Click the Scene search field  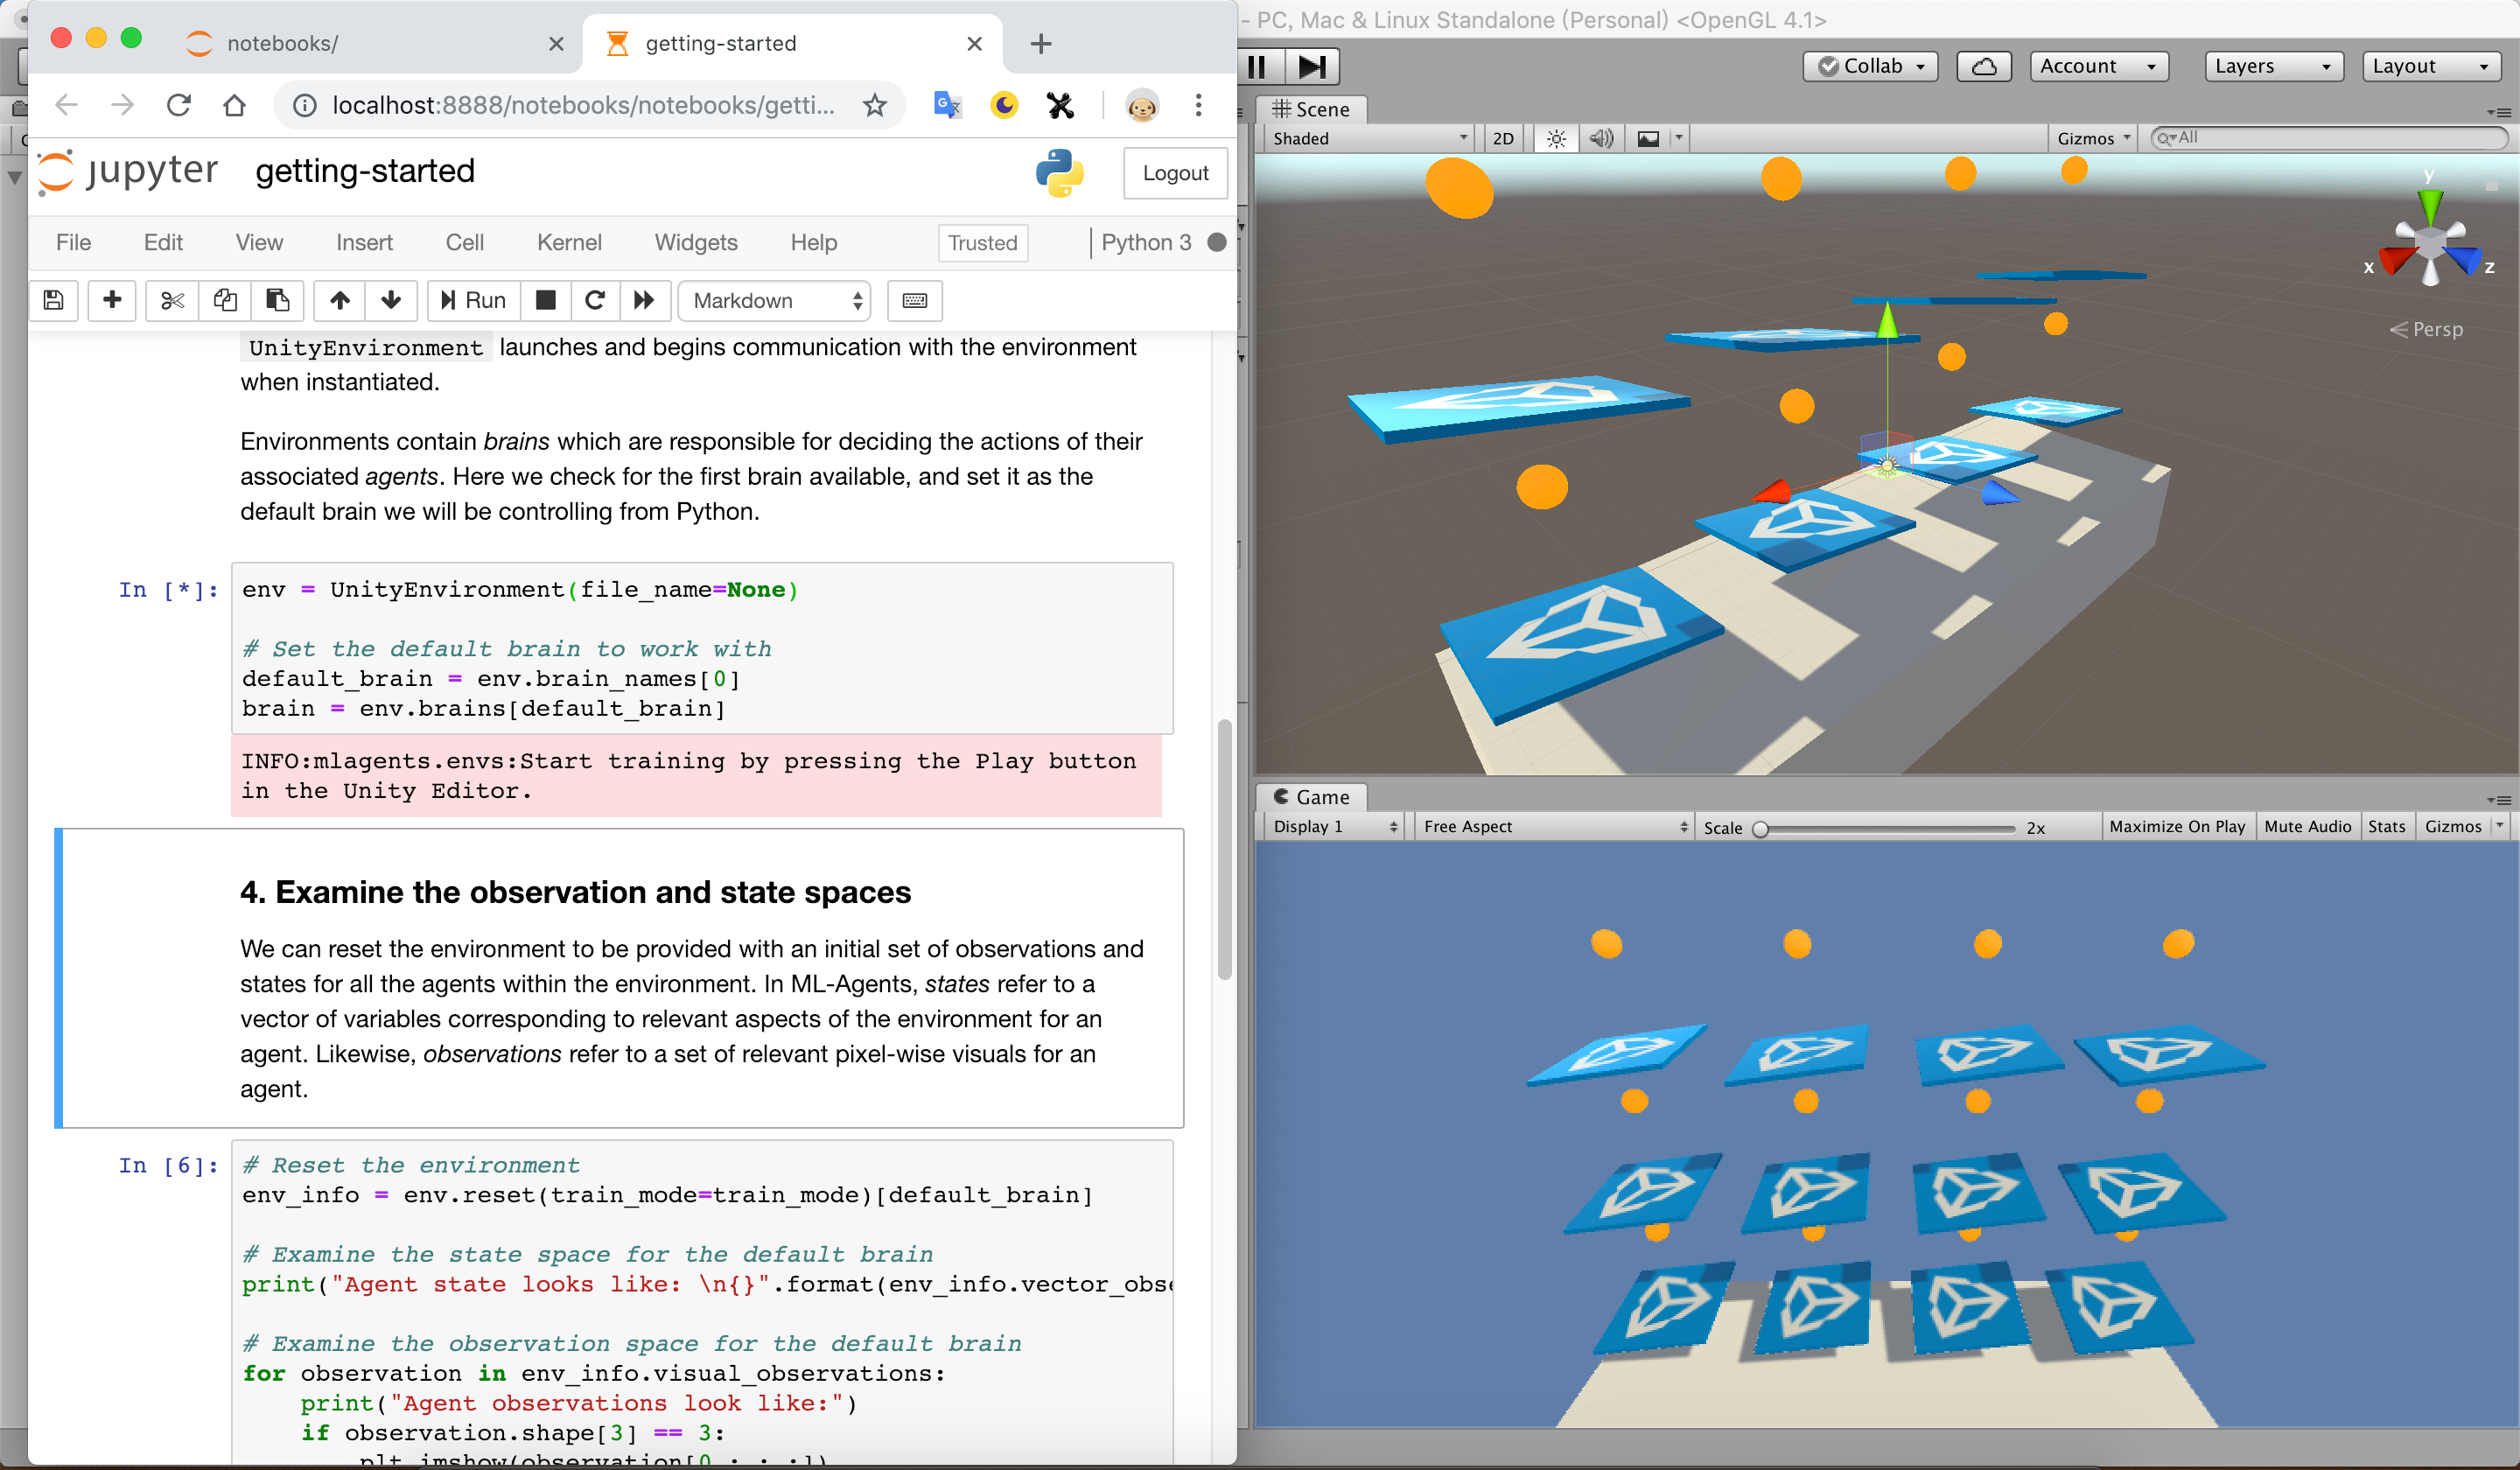[2329, 138]
